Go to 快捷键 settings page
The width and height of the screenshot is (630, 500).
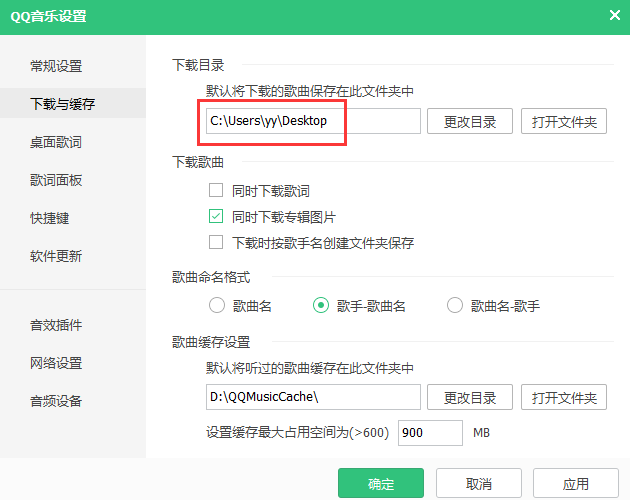pyautogui.click(x=49, y=218)
